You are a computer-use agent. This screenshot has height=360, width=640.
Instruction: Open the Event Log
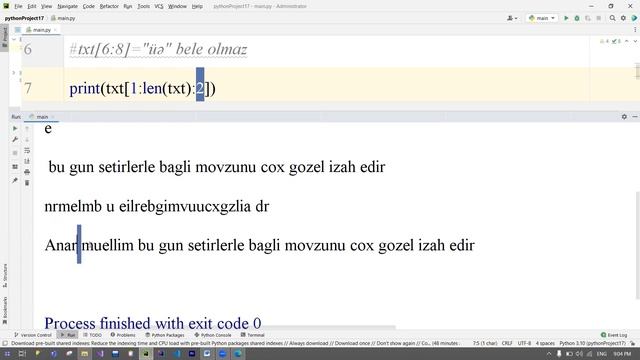point(614,335)
